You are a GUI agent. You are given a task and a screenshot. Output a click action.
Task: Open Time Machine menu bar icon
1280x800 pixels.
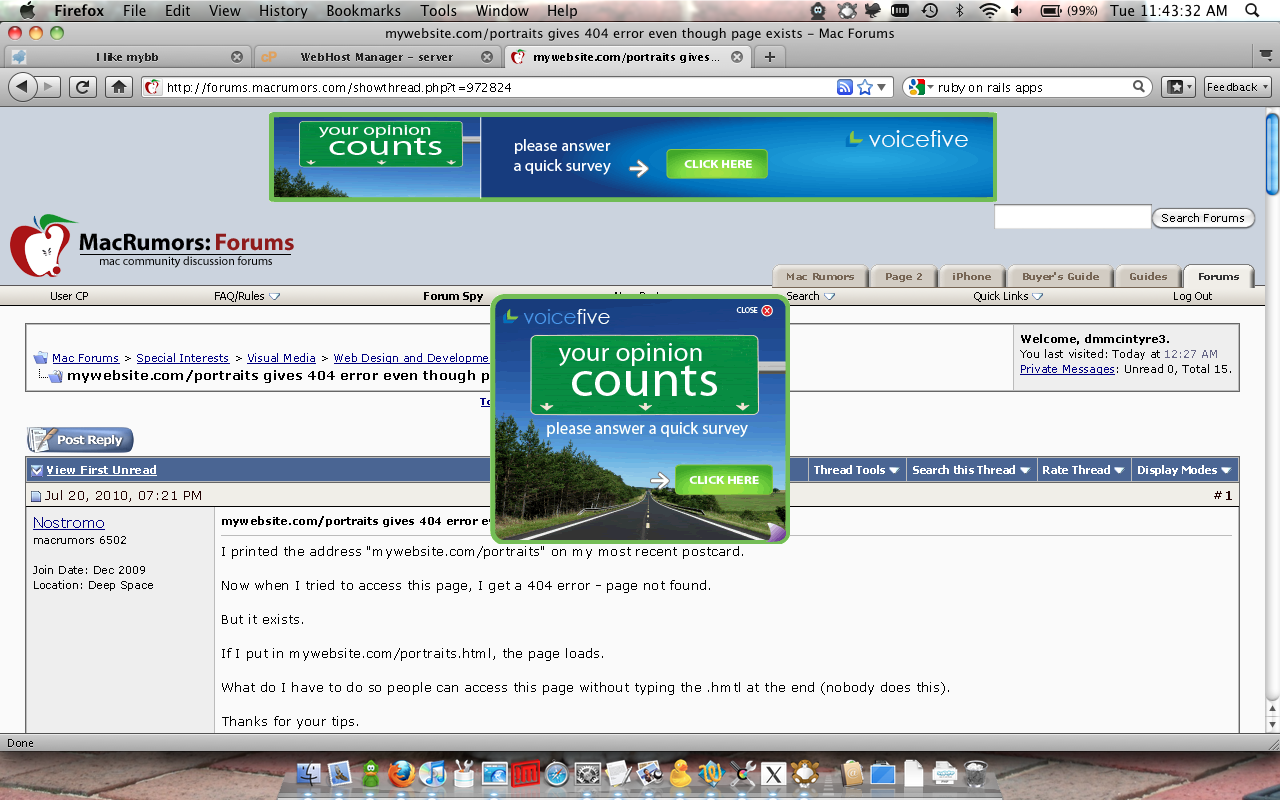tap(930, 11)
